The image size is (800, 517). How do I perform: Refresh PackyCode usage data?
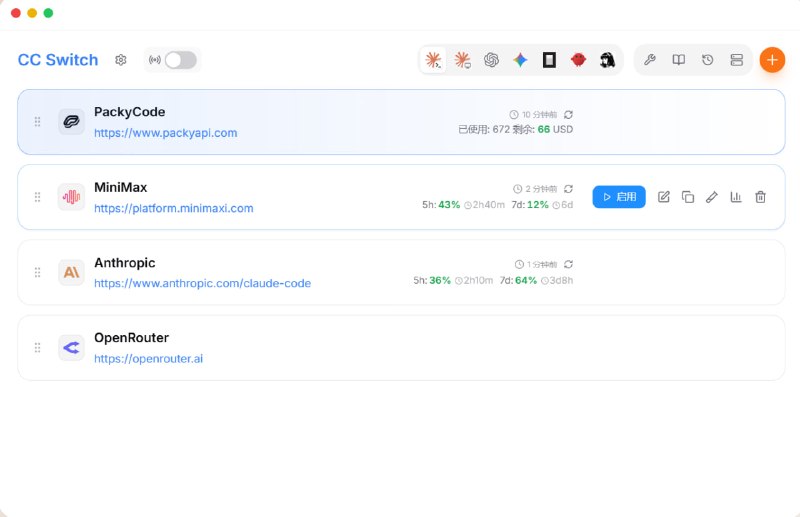tap(568, 114)
